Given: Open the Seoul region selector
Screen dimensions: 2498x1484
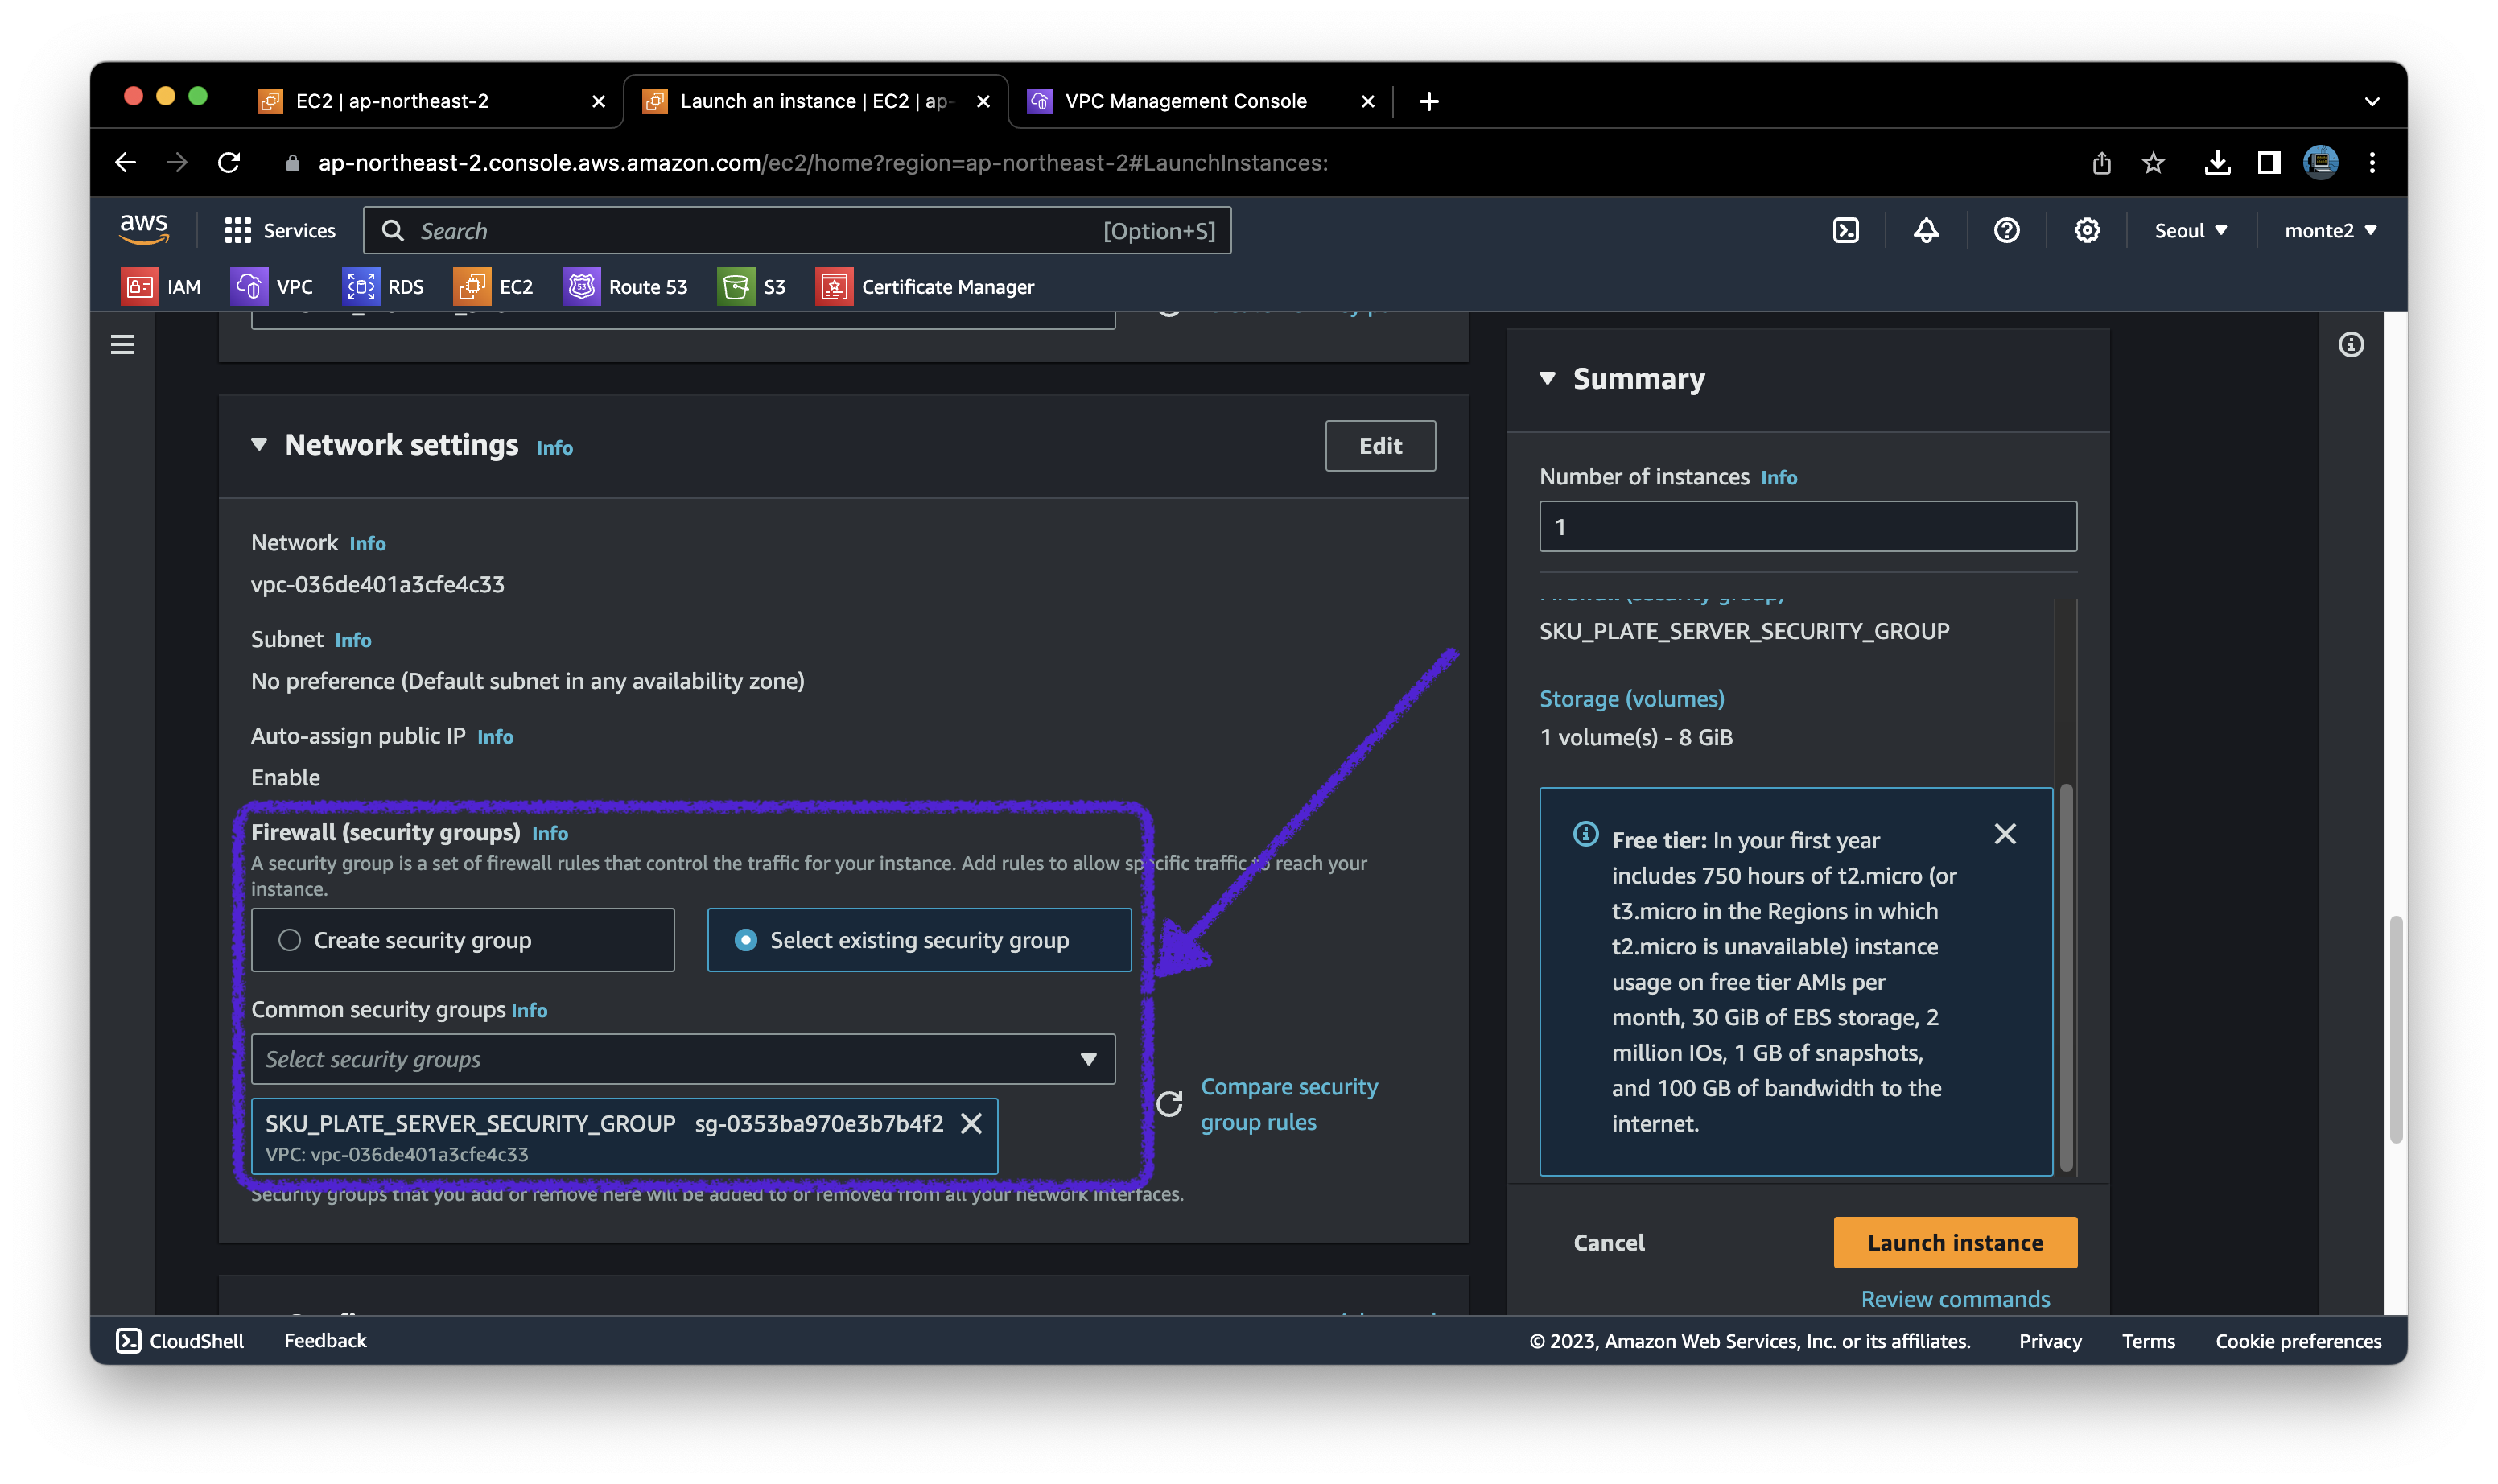Looking at the screenshot, I should 2190,231.
